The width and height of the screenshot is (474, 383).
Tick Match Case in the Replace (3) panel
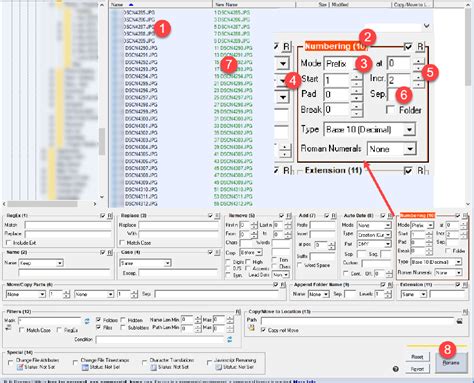122,243
